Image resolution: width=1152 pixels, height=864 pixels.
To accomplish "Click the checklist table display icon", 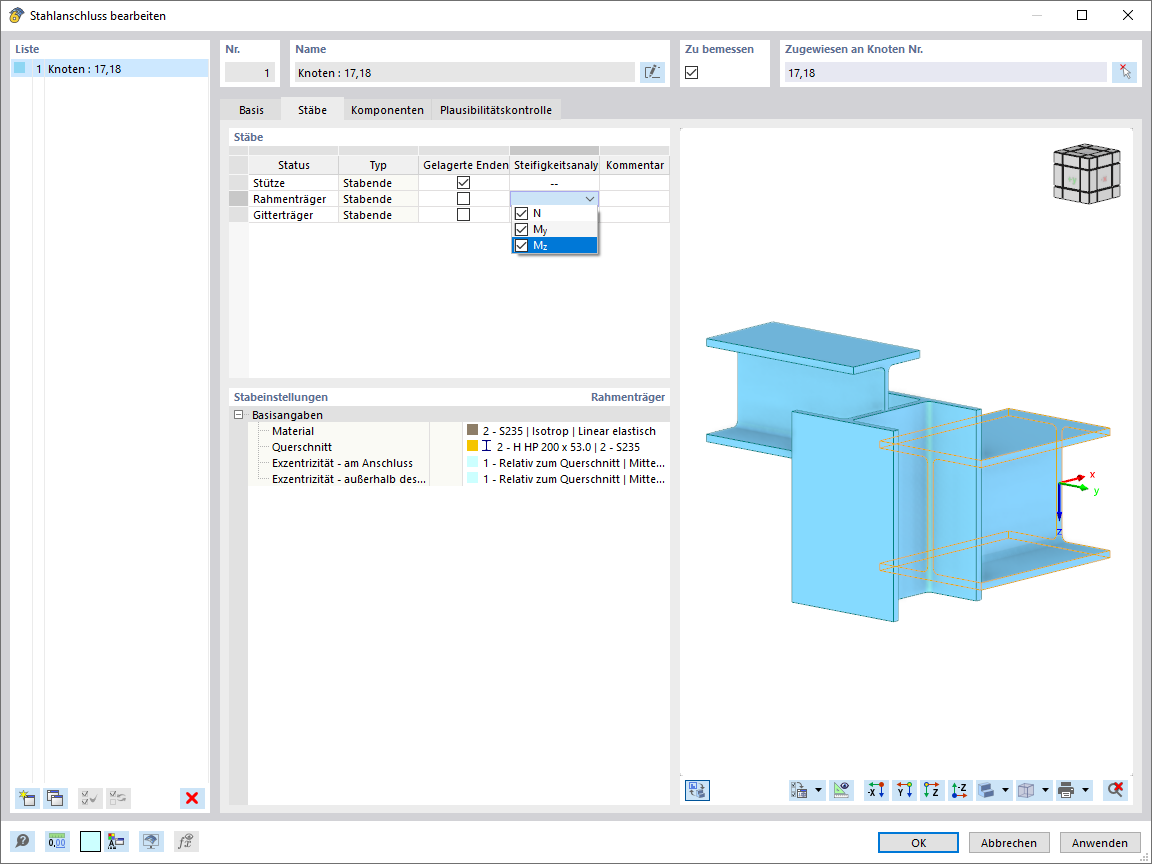I will 799,790.
